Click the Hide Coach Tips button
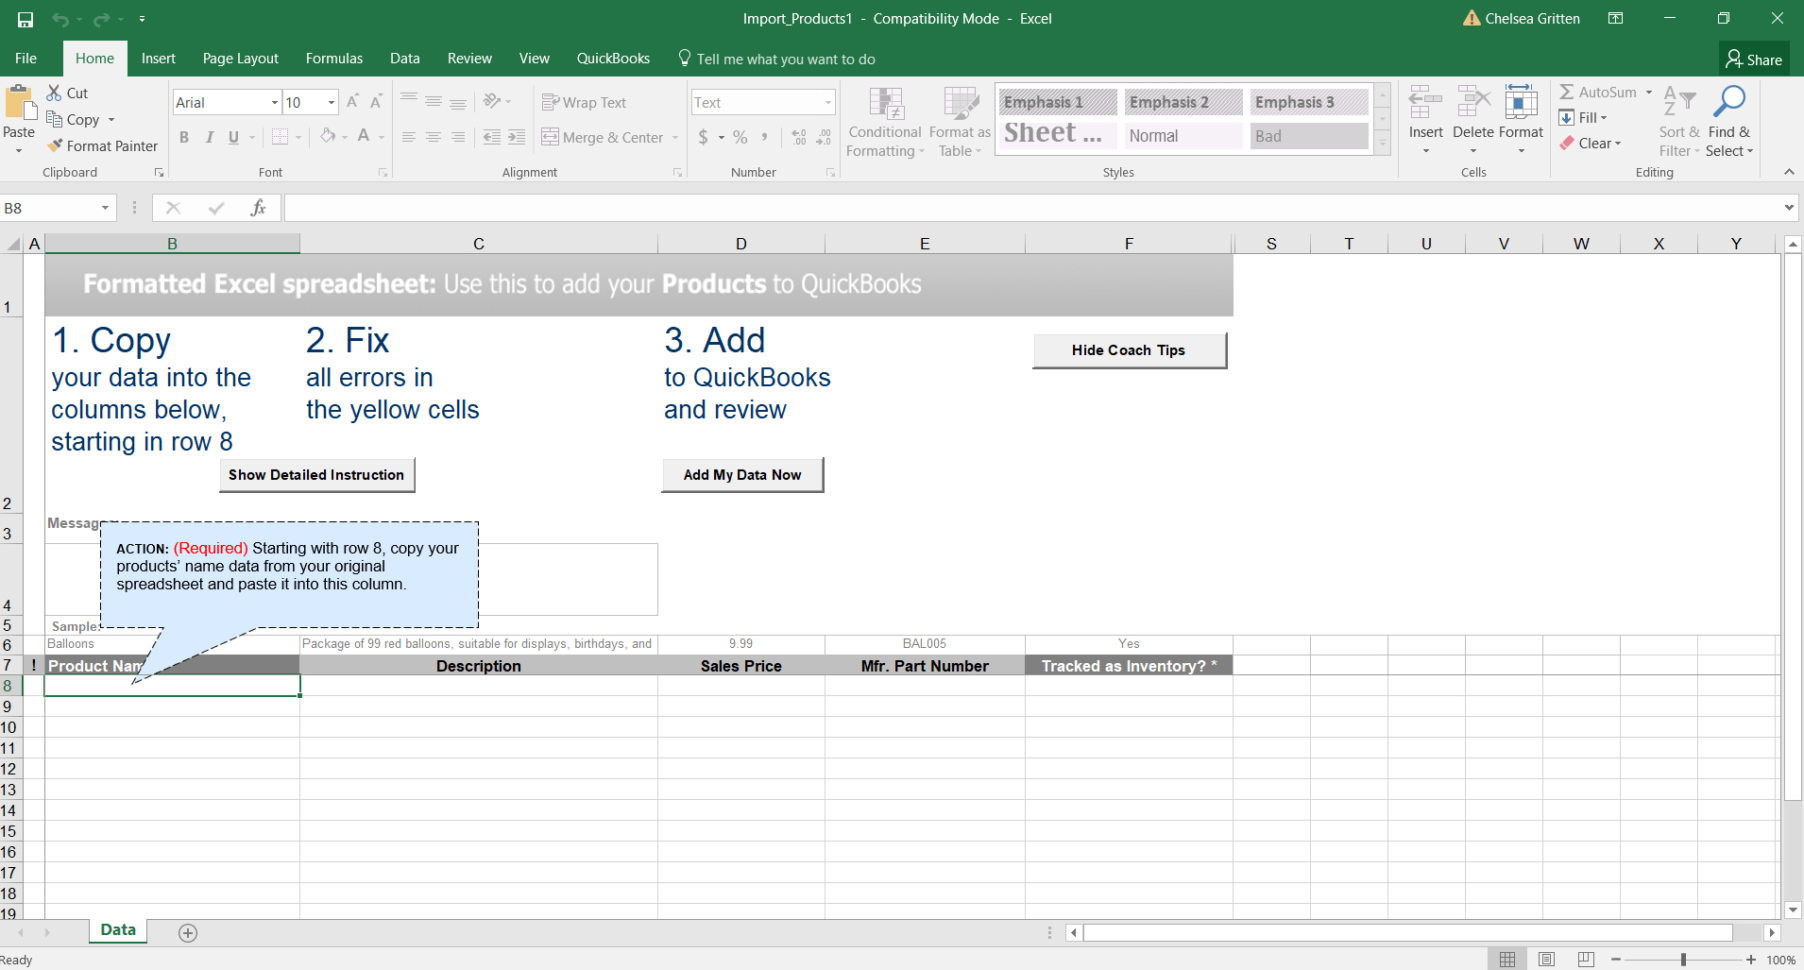The height and width of the screenshot is (970, 1804). point(1129,350)
